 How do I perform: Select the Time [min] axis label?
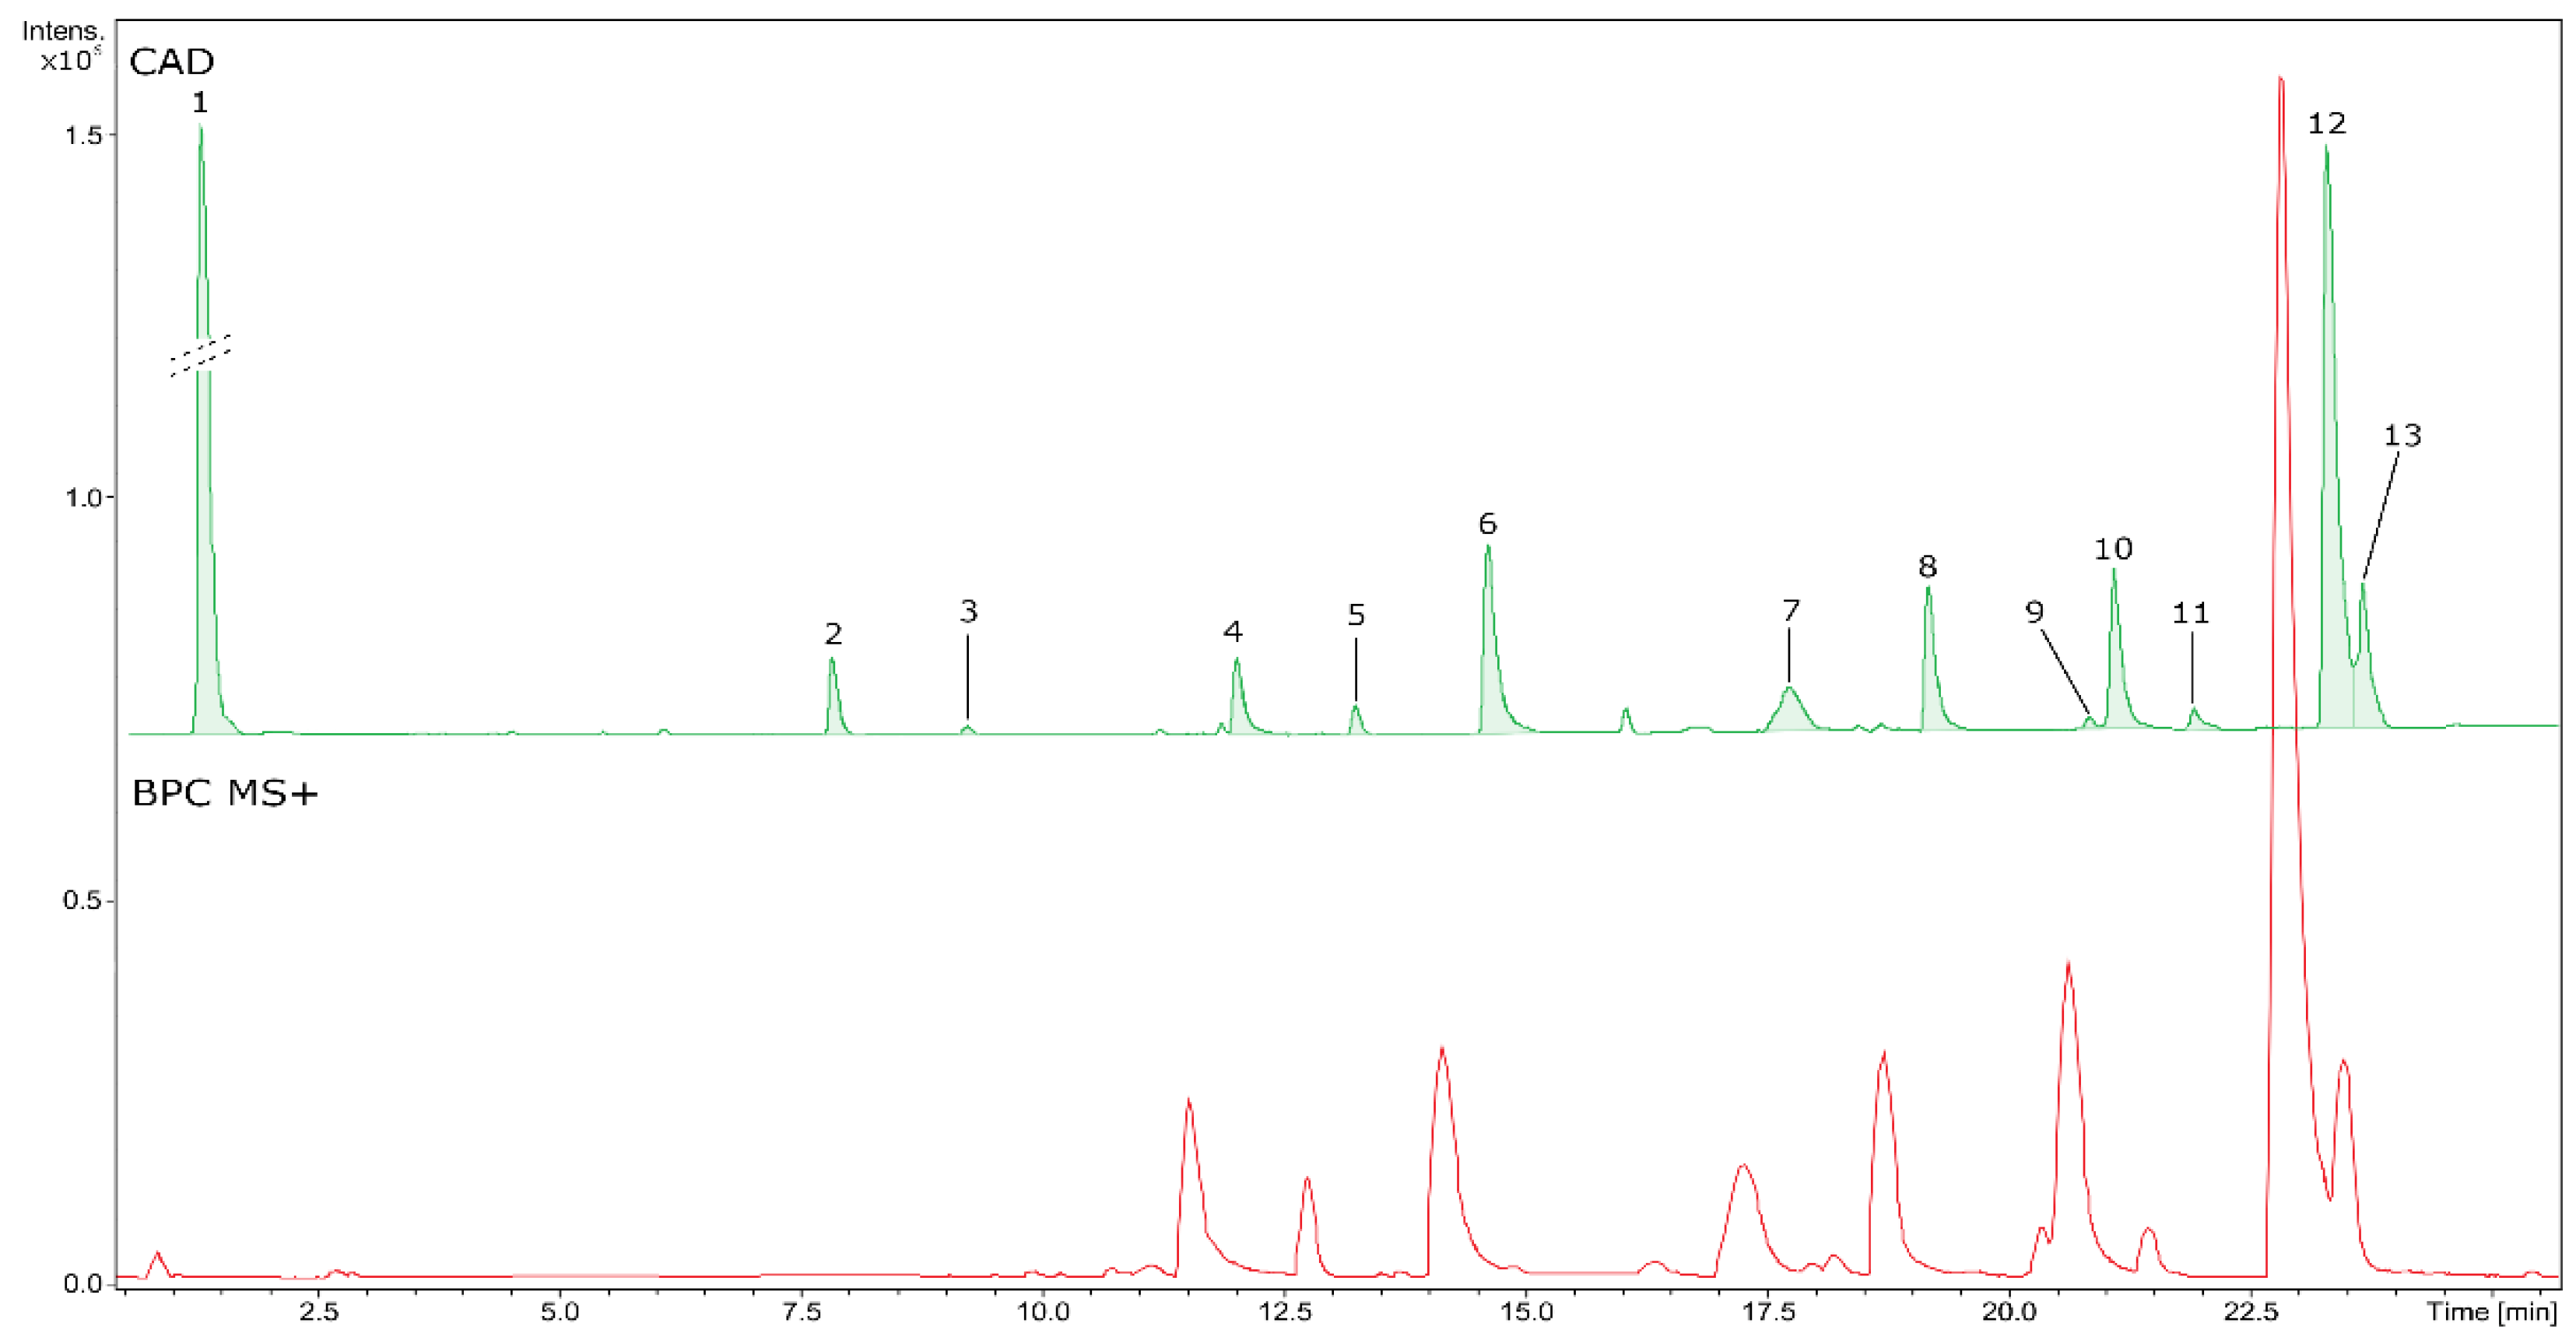pyautogui.click(x=2491, y=1312)
